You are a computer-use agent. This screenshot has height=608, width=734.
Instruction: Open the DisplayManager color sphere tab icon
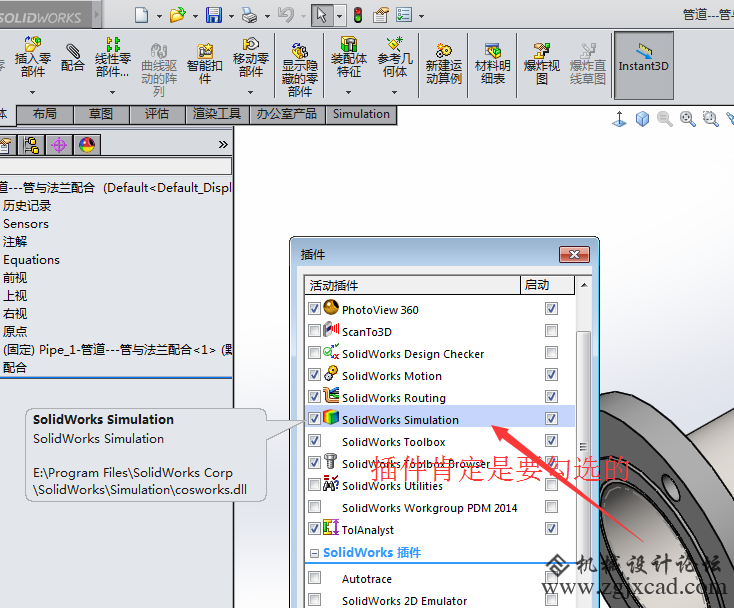click(87, 145)
